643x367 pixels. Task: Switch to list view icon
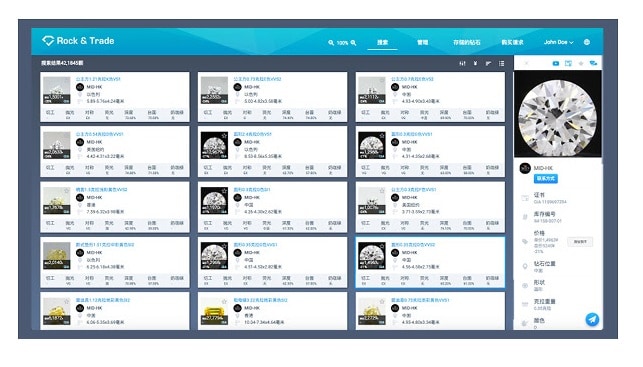502,64
